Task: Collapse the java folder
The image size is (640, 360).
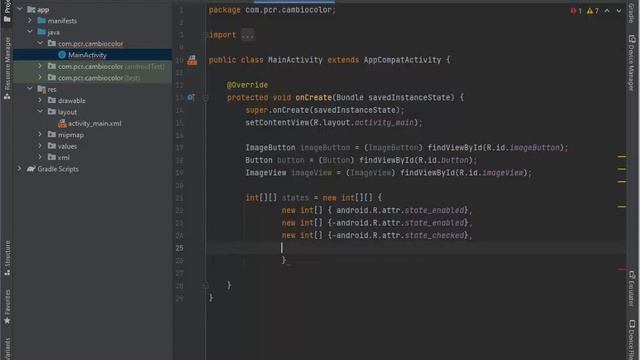Action: pyautogui.click(x=30, y=32)
